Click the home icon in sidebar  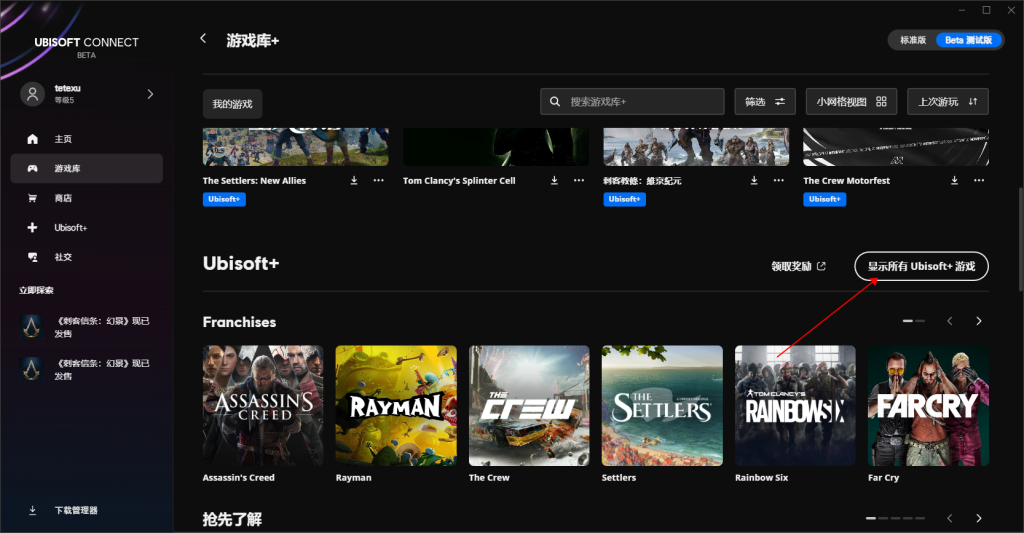coord(33,139)
